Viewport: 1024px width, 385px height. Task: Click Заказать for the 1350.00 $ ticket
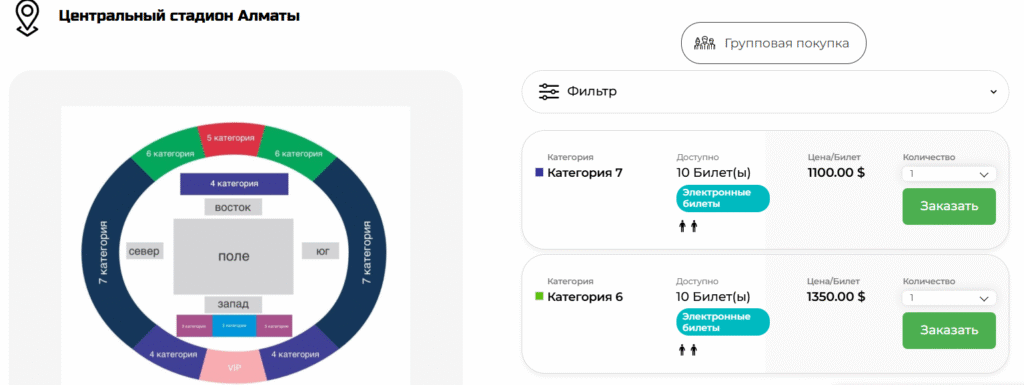949,330
